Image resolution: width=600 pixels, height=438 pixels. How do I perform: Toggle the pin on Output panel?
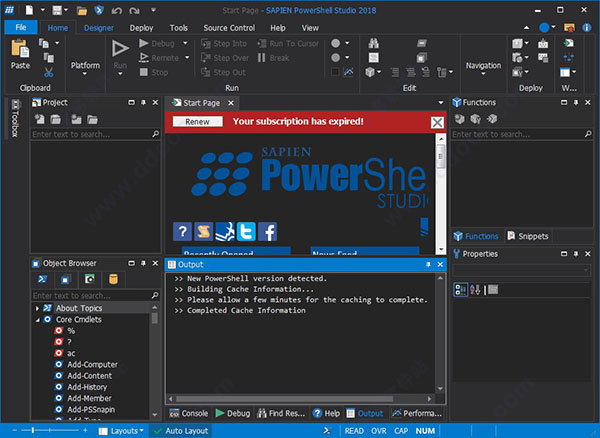pos(428,264)
